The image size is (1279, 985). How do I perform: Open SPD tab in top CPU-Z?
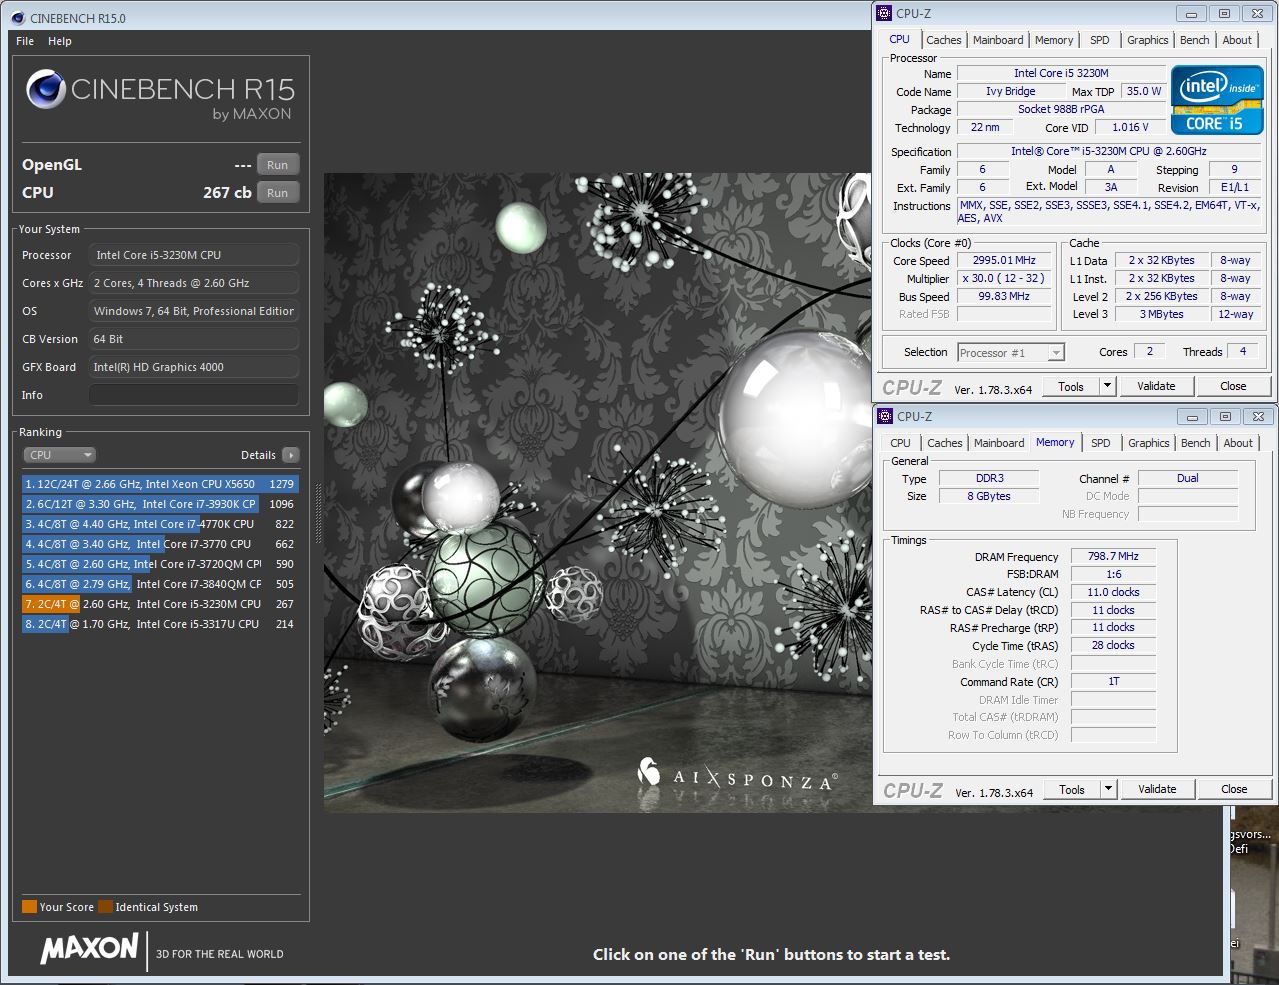tap(1100, 40)
